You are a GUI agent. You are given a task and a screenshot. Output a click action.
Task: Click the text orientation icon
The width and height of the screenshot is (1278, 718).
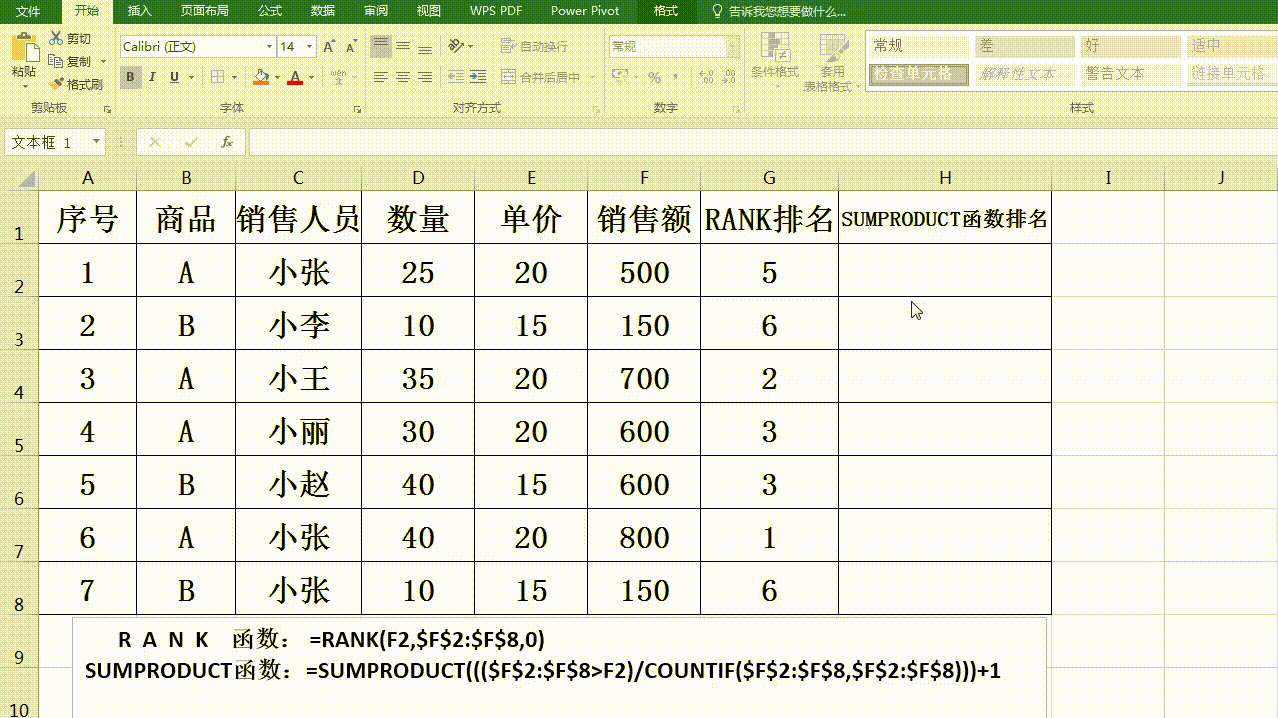[x=456, y=46]
